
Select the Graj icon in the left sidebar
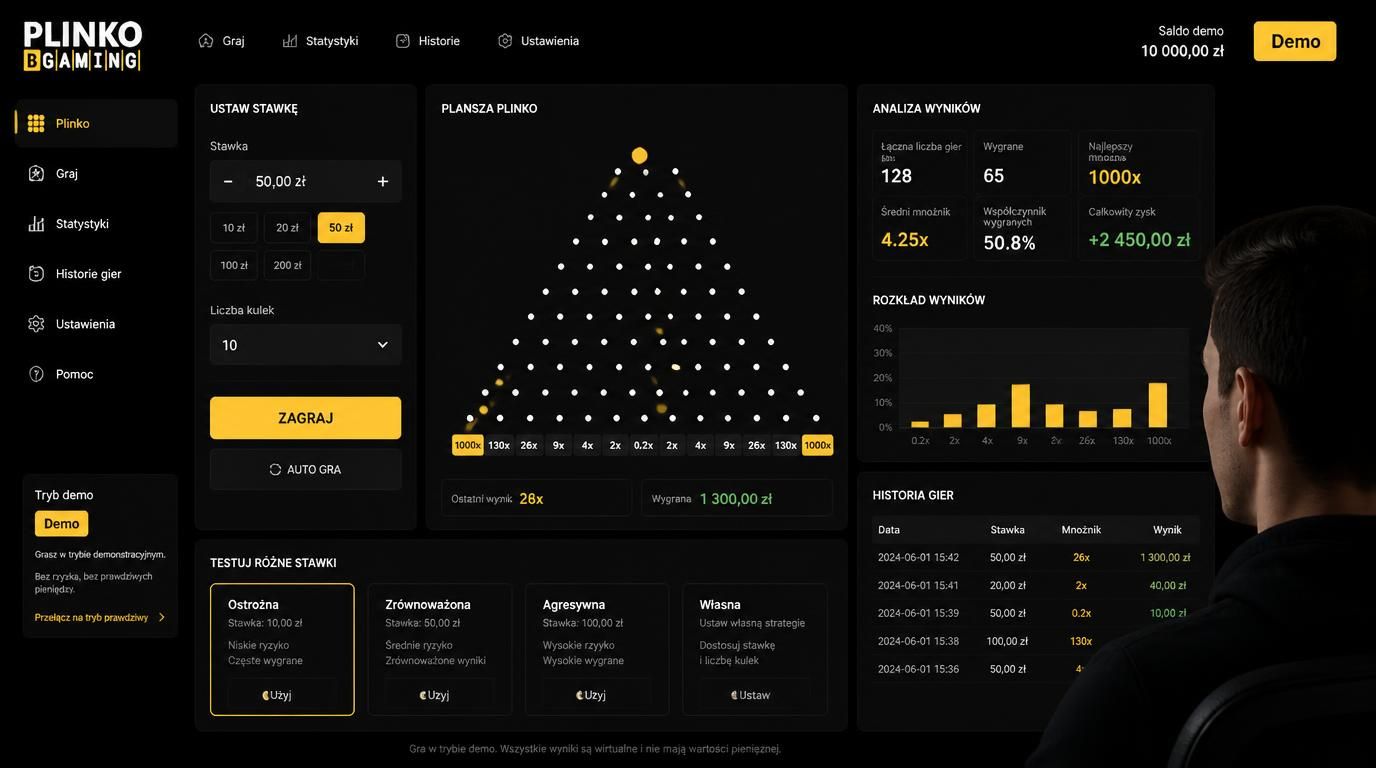(x=36, y=173)
